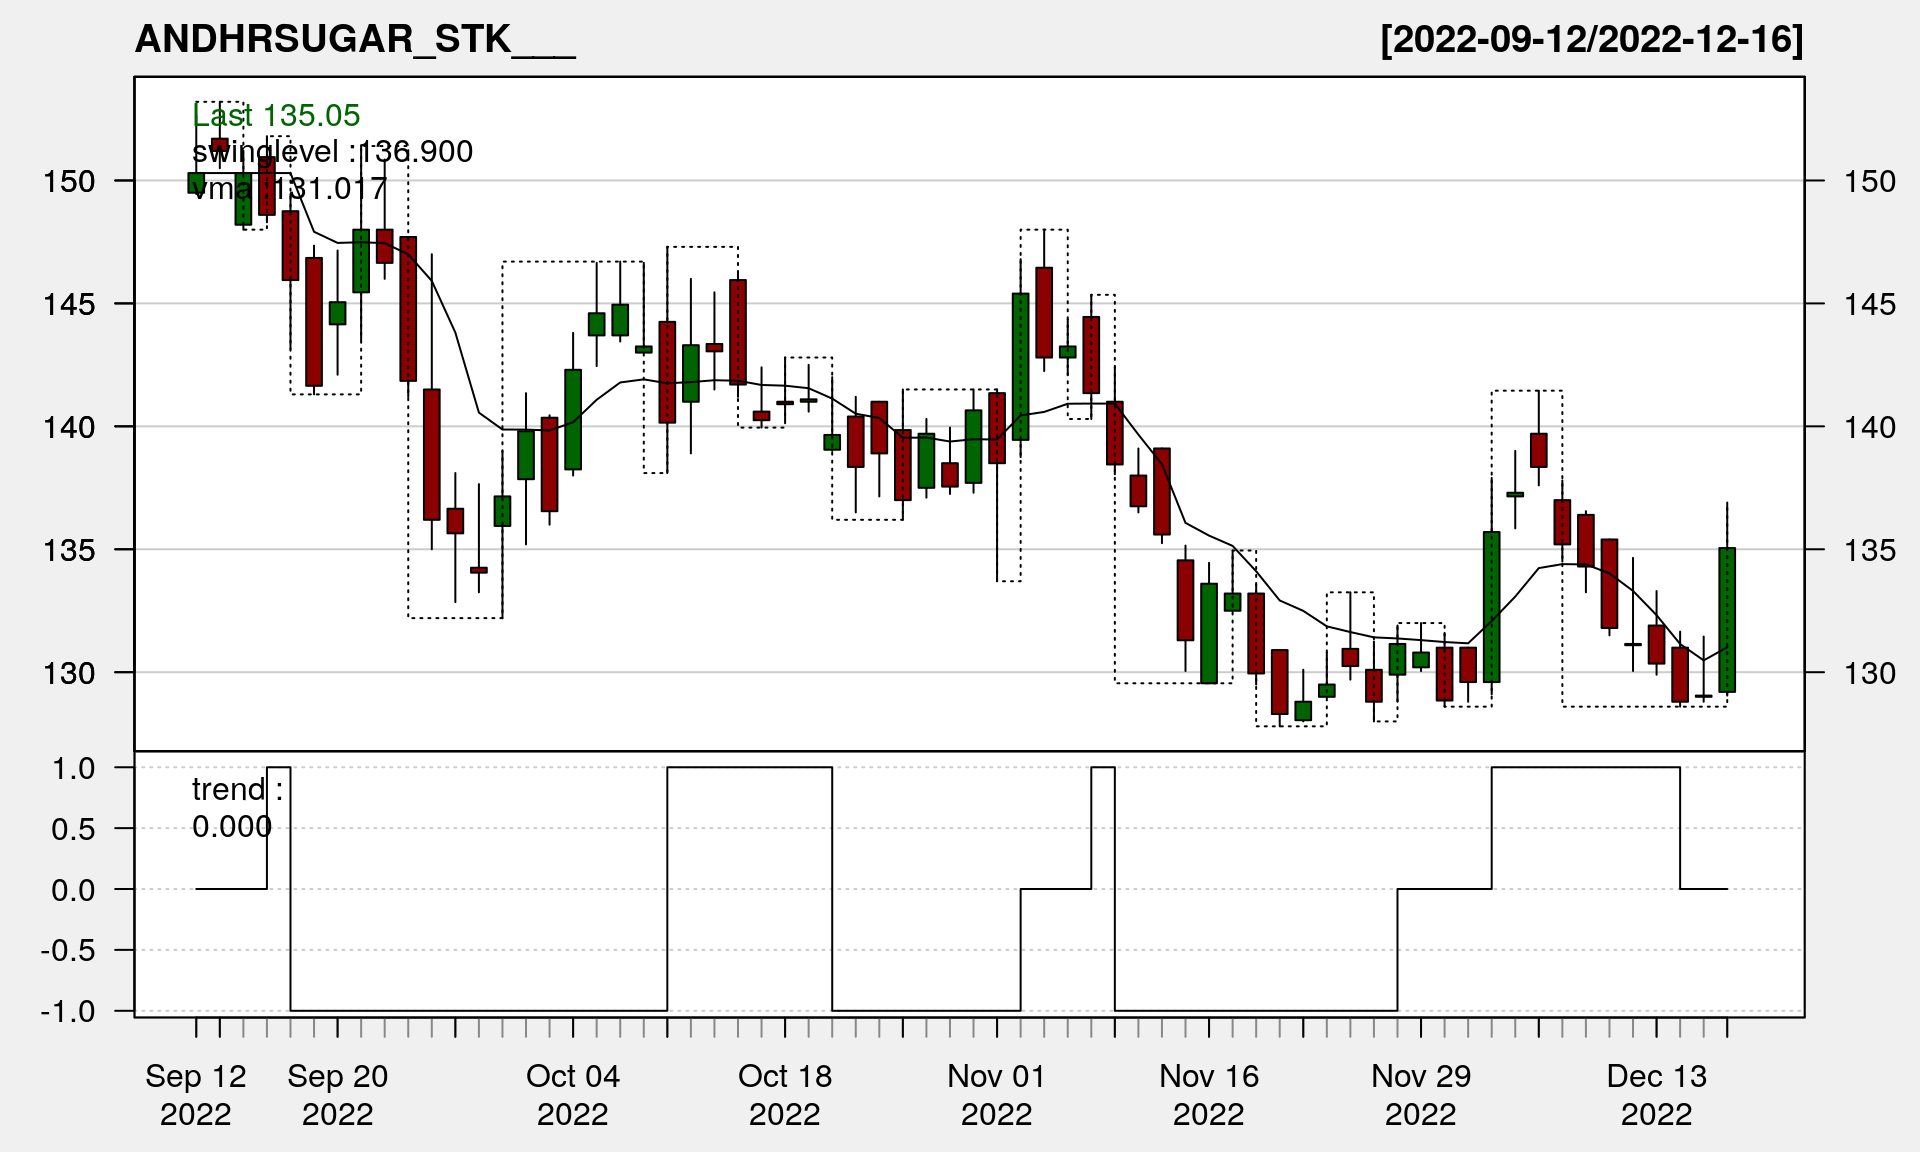Click the last green candlestick at 135

(x=1727, y=620)
